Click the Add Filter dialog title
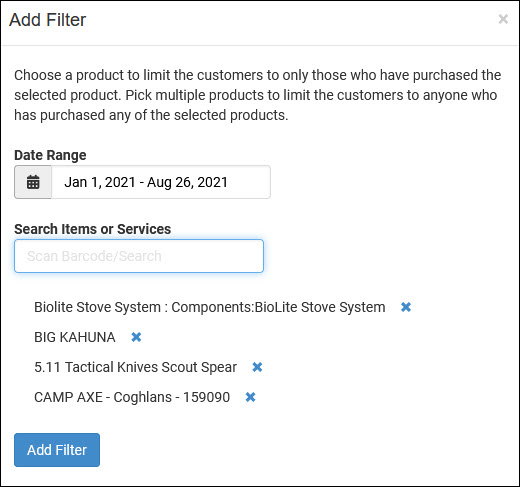The image size is (520, 487). (x=48, y=20)
